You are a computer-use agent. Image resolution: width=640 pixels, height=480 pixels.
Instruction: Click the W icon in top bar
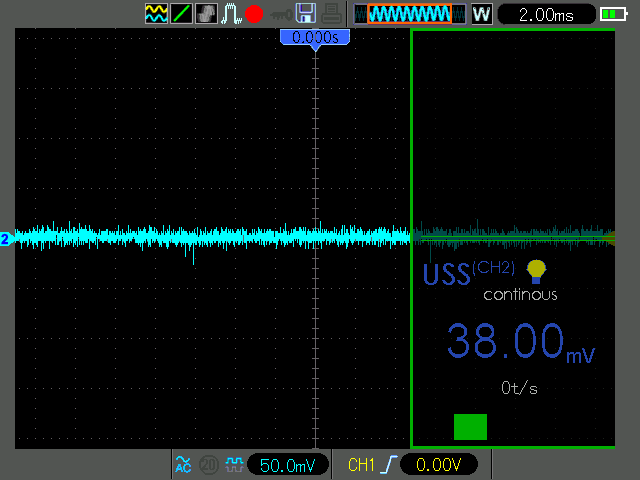(x=482, y=14)
